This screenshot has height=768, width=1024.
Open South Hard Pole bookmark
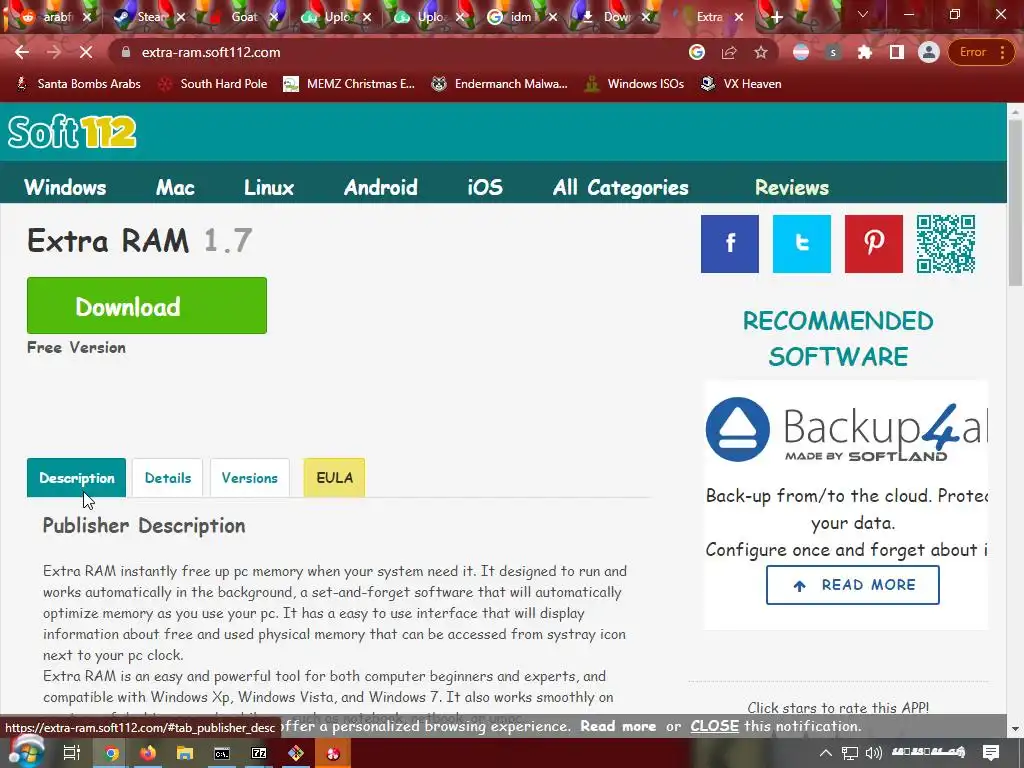tap(213, 84)
